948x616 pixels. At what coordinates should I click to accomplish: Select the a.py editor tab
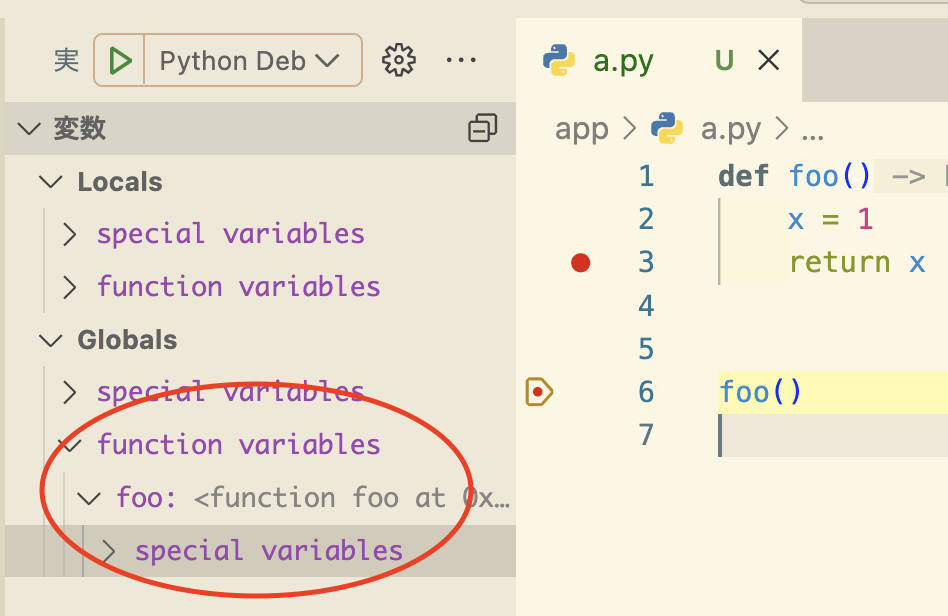[x=623, y=60]
